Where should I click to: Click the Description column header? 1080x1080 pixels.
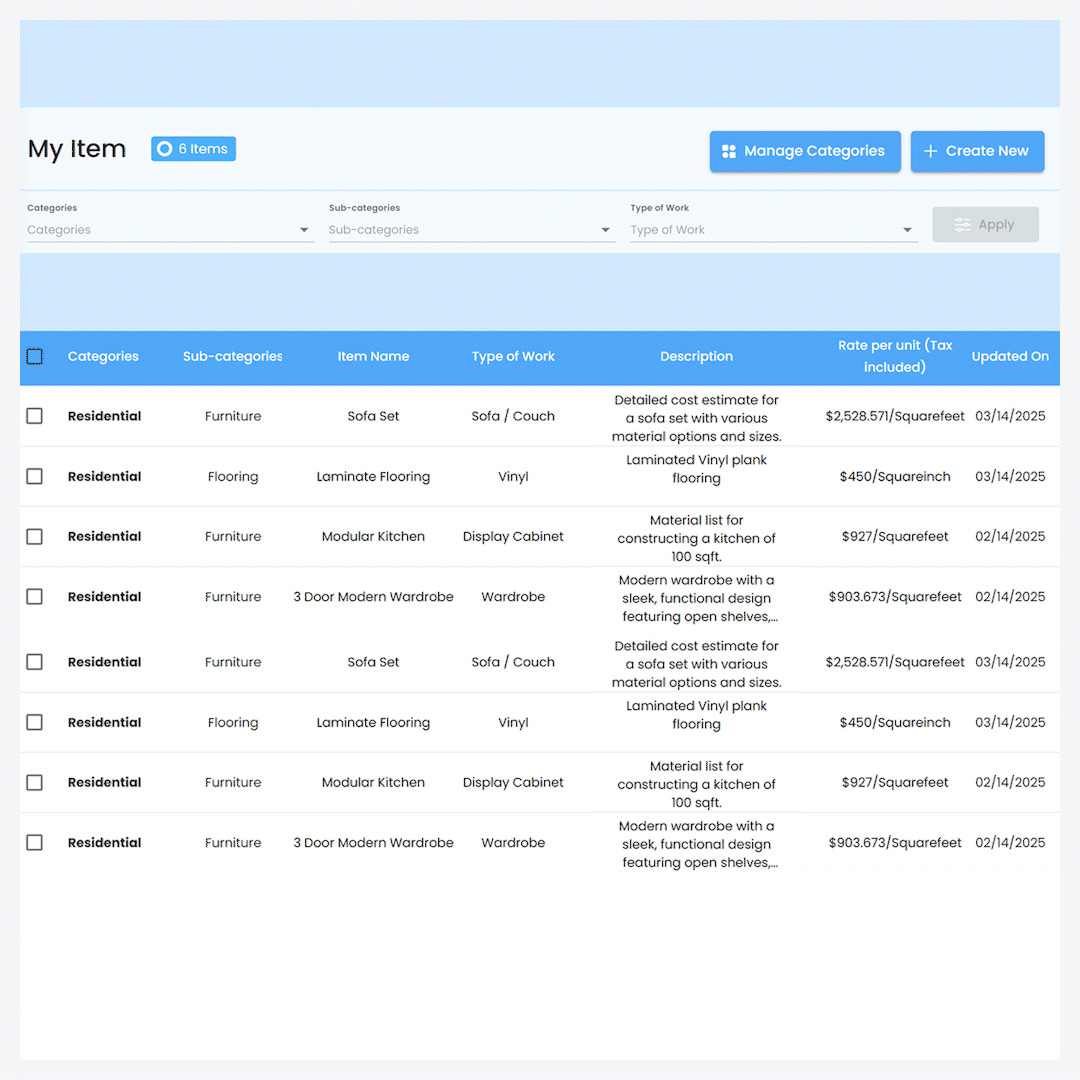696,357
